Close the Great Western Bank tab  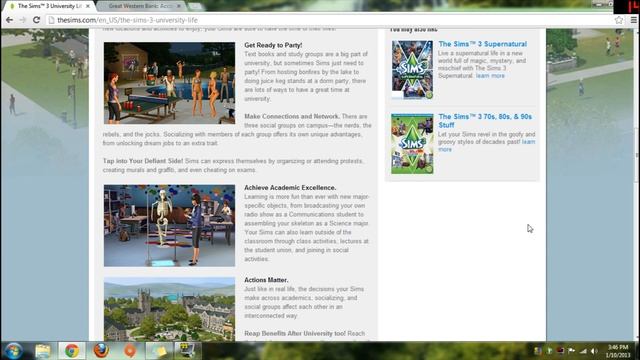(x=178, y=6)
